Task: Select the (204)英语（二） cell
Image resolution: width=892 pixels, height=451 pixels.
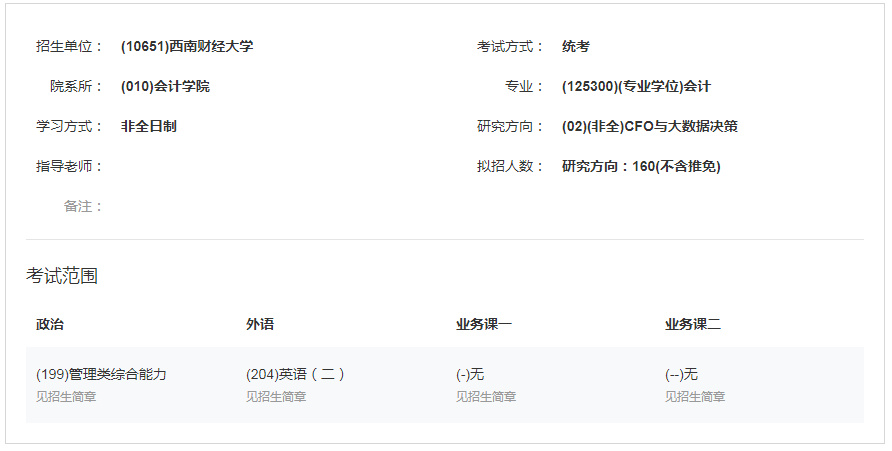Action: click(x=295, y=374)
